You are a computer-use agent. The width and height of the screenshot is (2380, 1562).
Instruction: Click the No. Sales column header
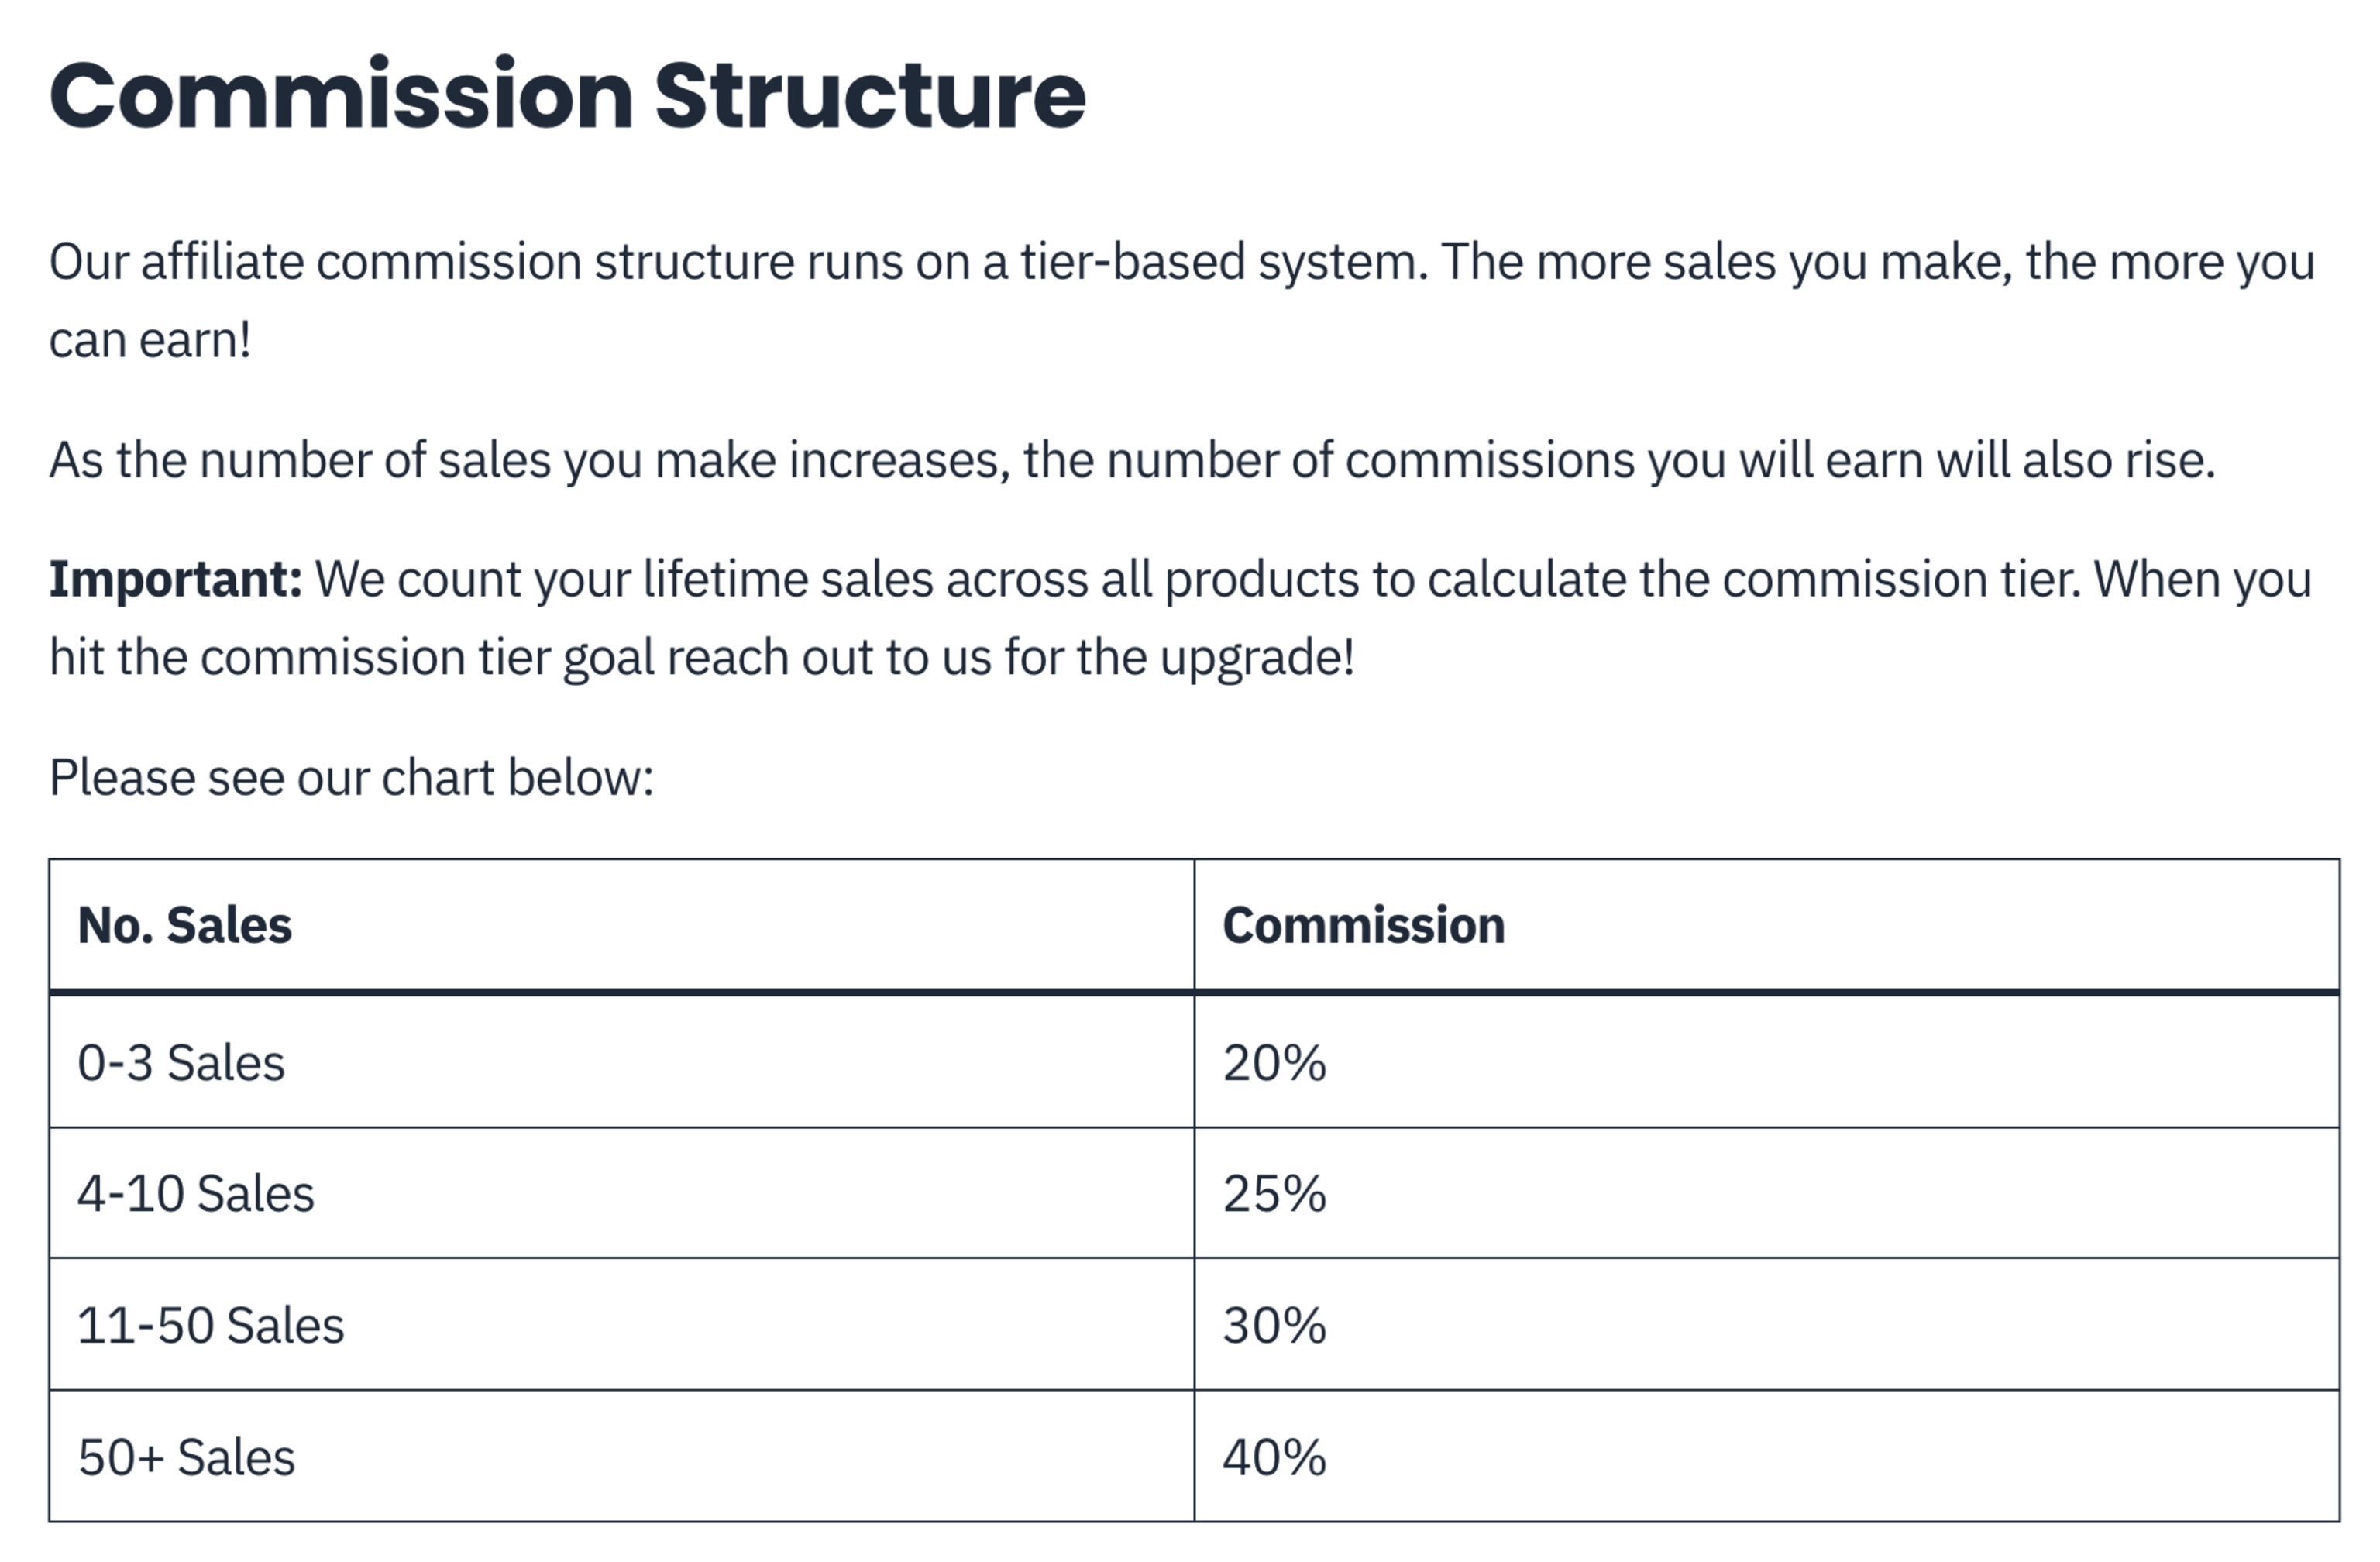[621, 925]
